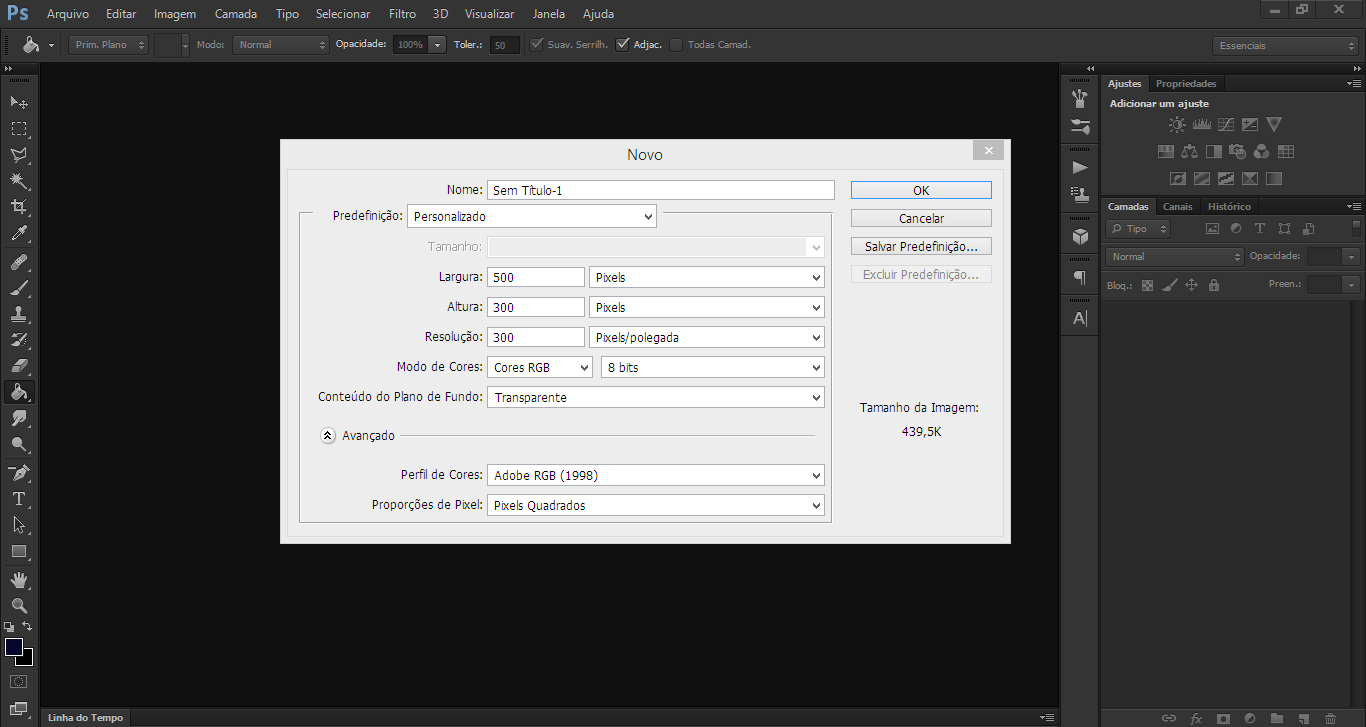Select the Dodge tool
Viewport: 1366px width, 727px height.
[19, 444]
